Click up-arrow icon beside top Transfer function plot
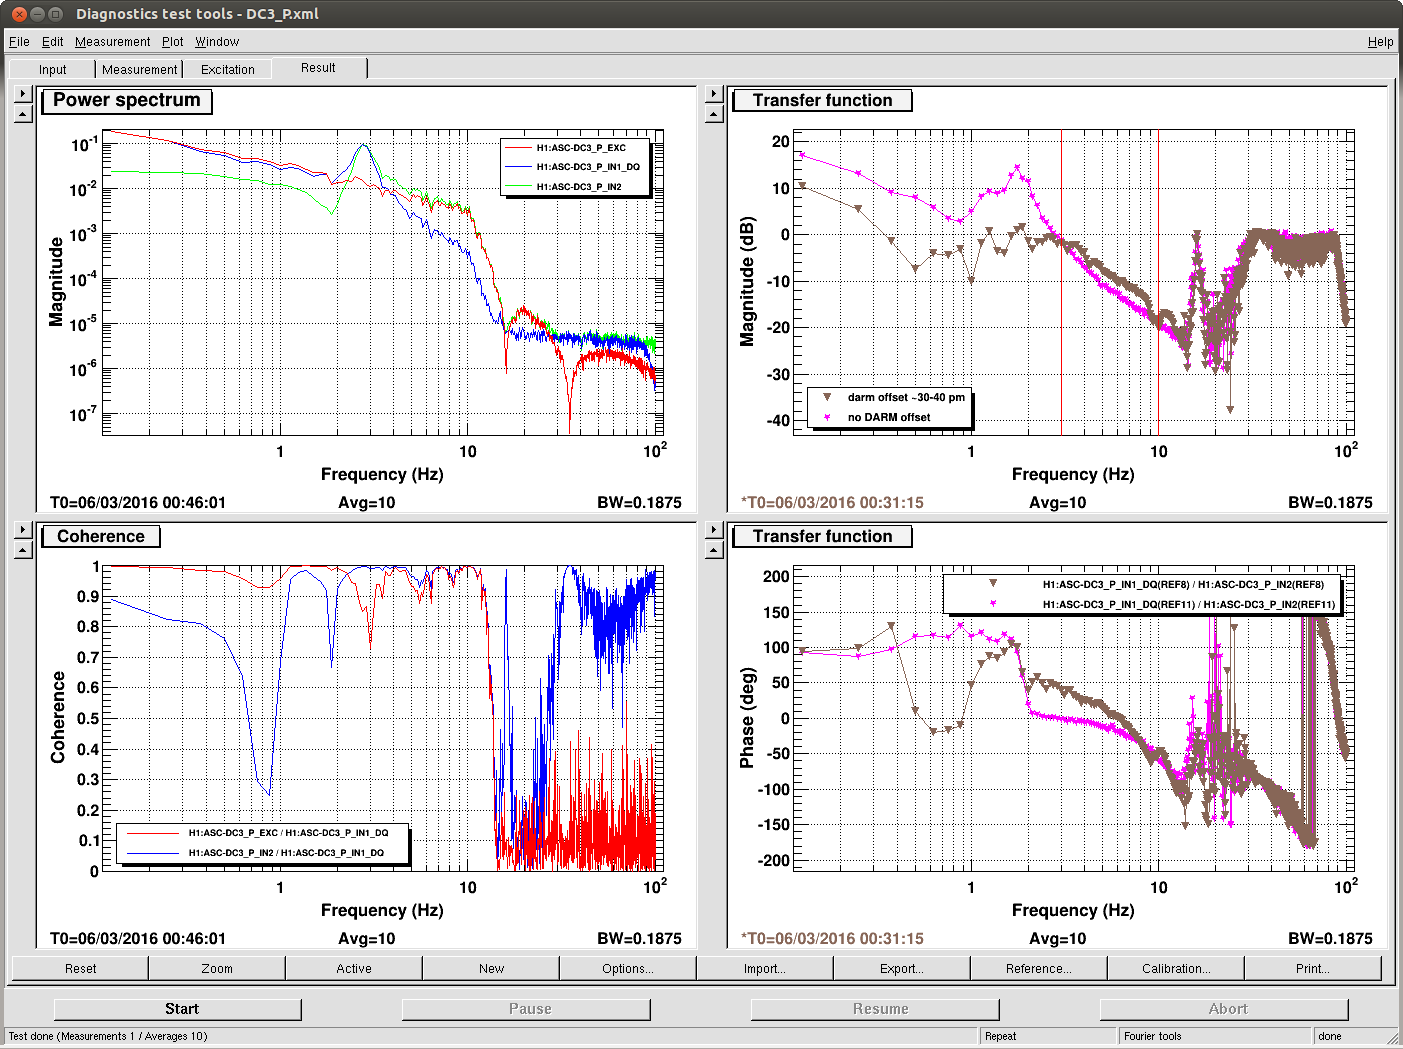 714,114
